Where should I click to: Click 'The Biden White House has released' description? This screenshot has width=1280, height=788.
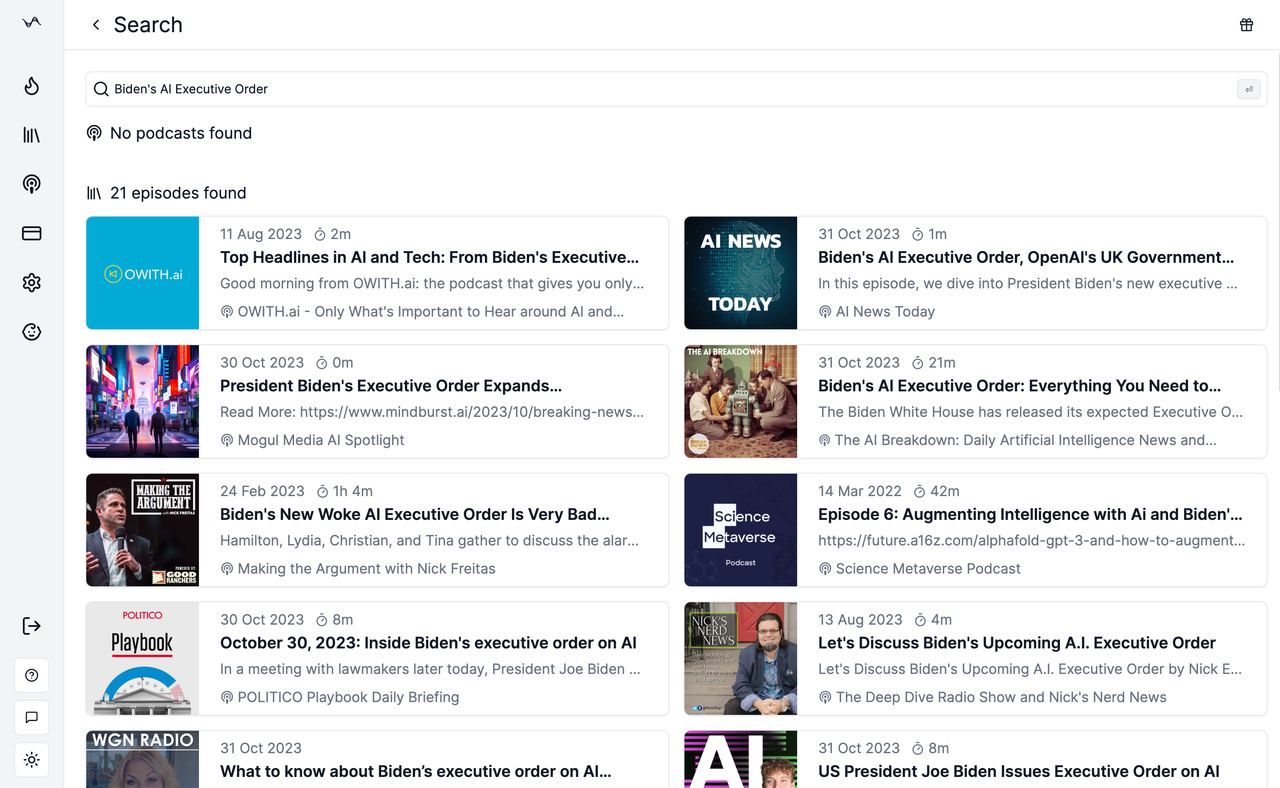[x=1030, y=412]
